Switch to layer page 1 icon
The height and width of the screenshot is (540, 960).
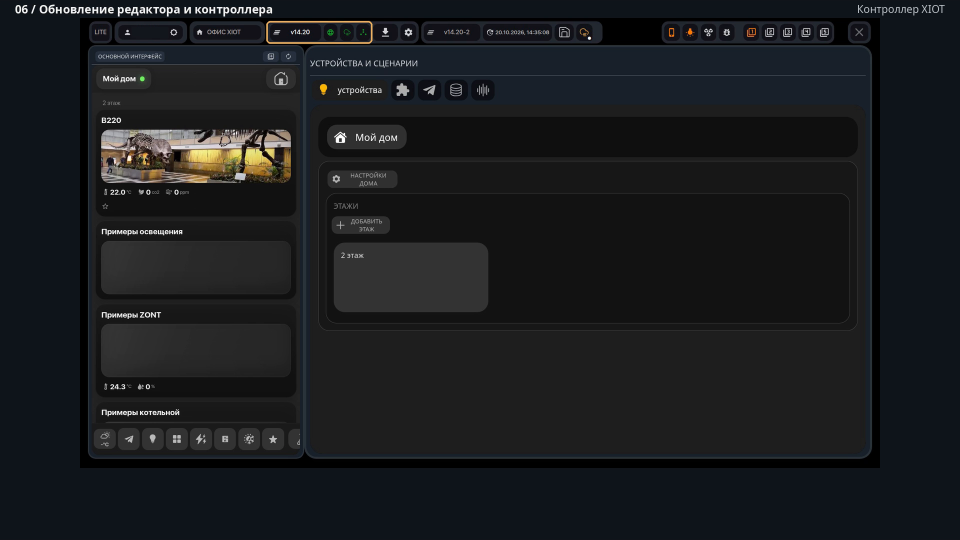[751, 32]
